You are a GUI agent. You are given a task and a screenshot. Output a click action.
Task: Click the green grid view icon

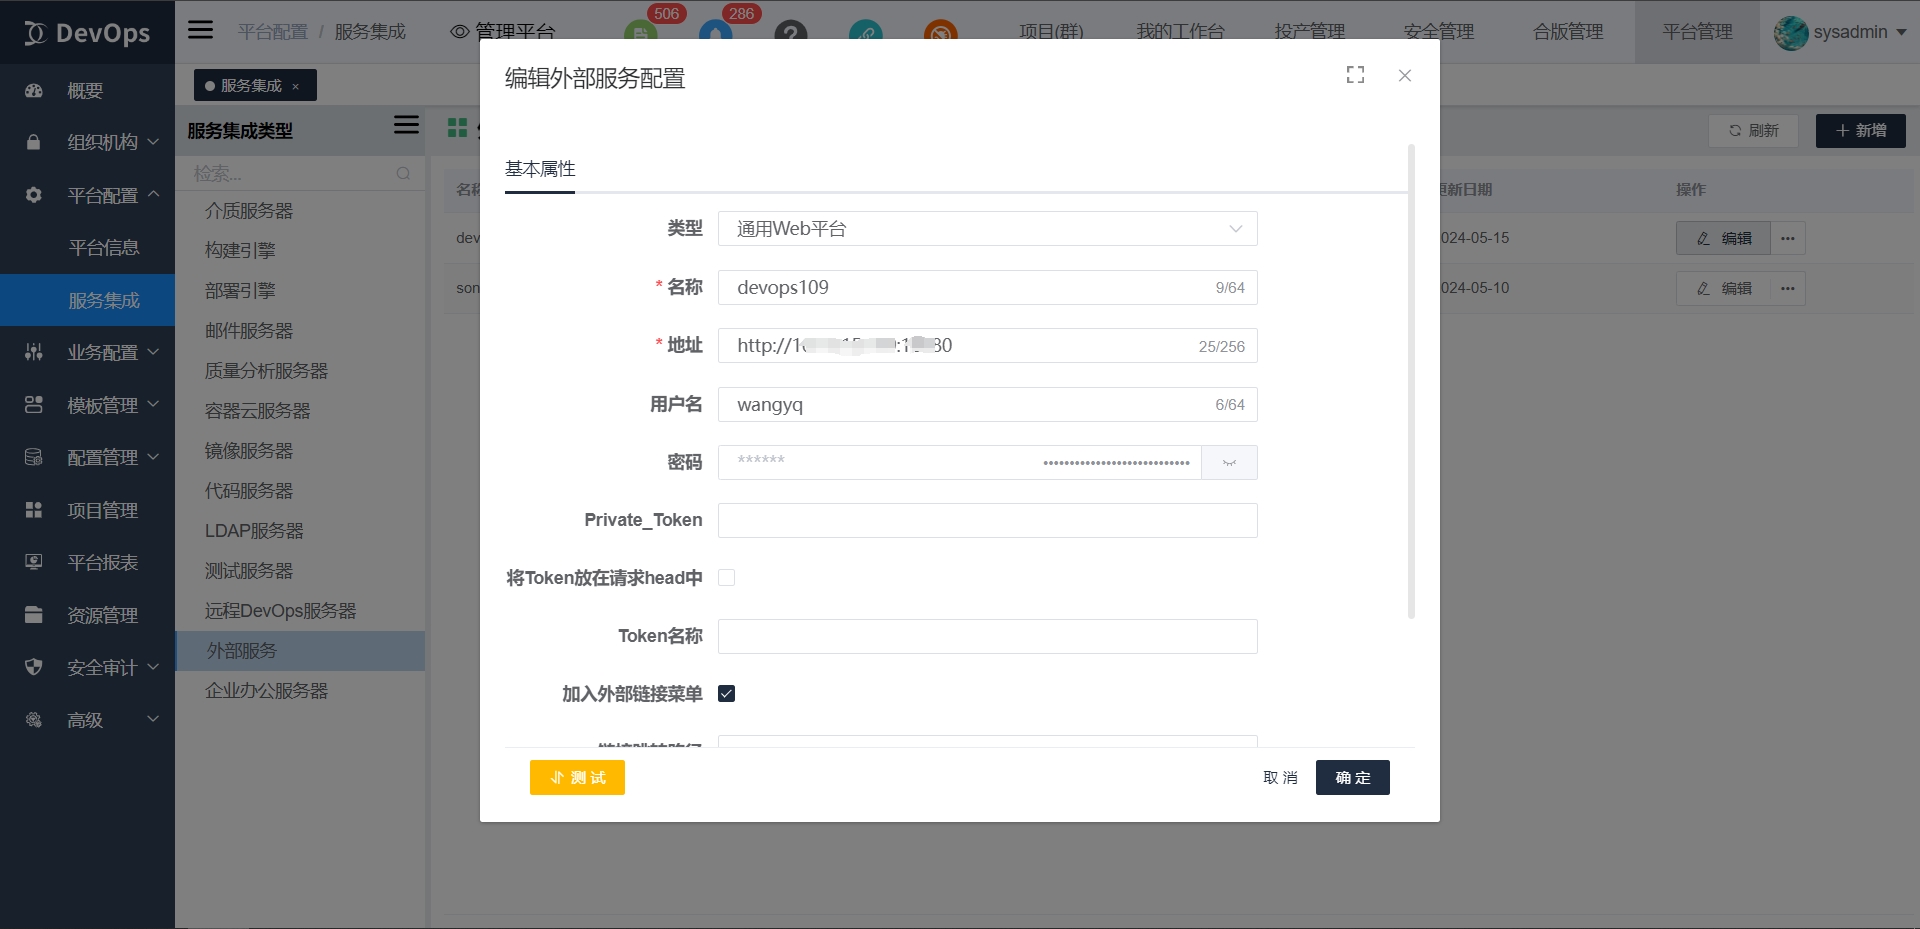[457, 128]
